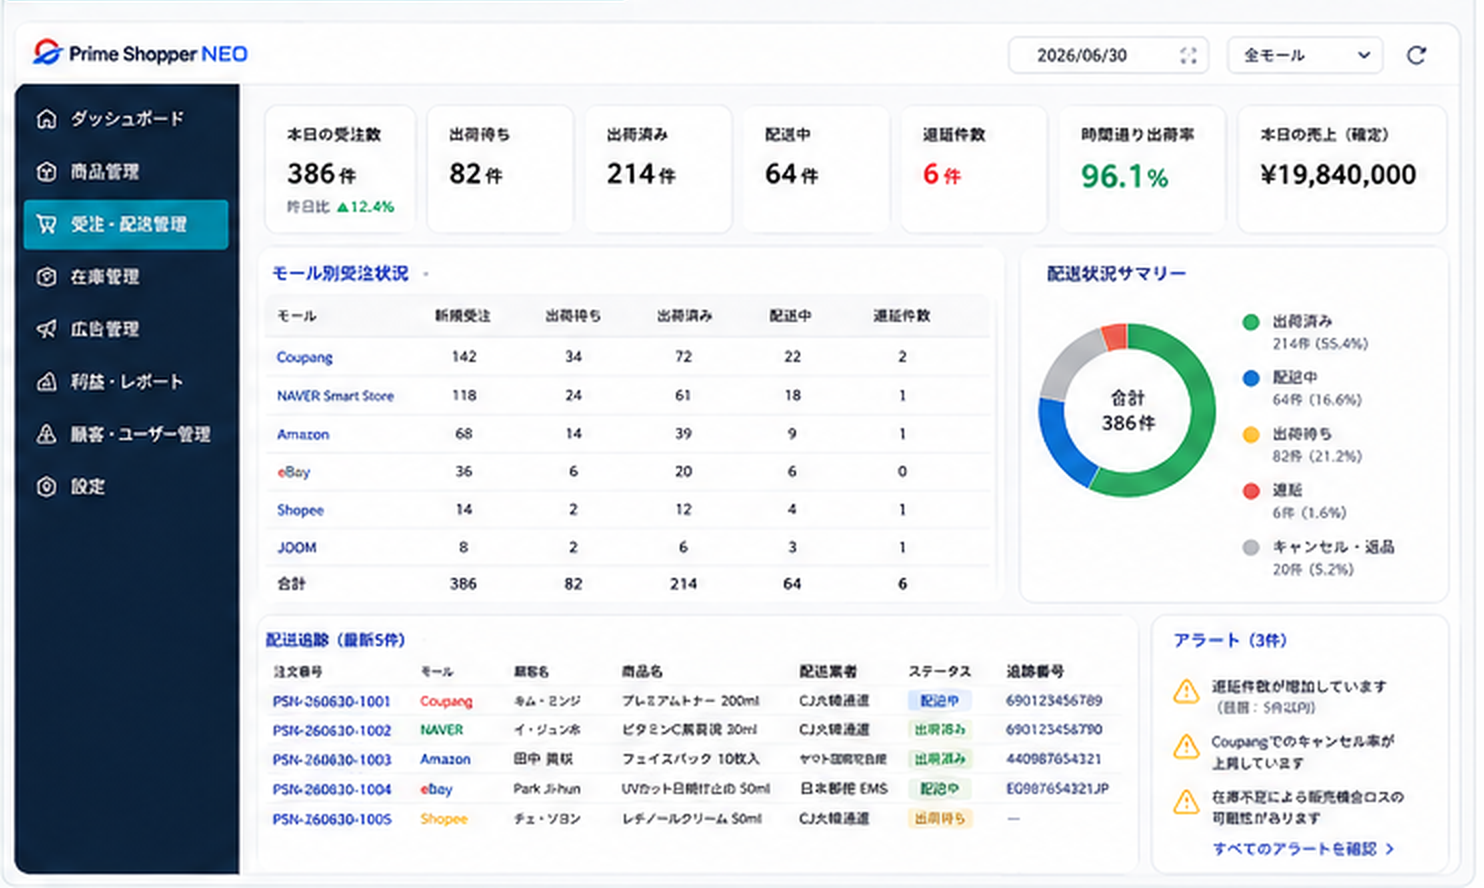Click product name プレミアムトナー 200ml
This screenshot has width=1484, height=888.
pos(690,701)
